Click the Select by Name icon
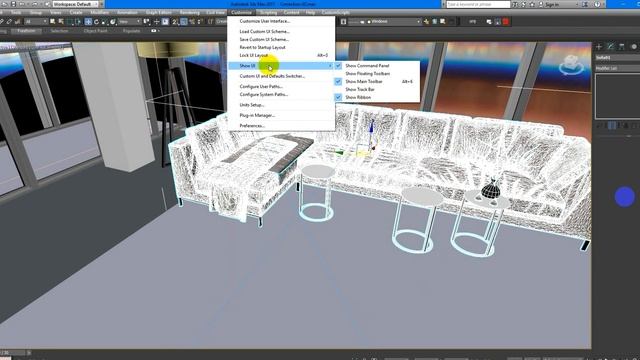The height and width of the screenshot is (360, 640). [61, 22]
